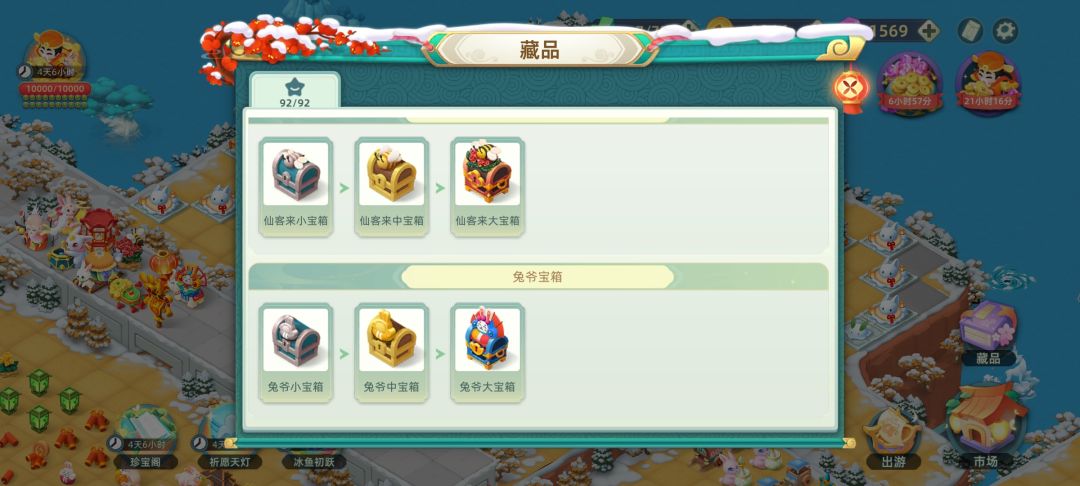The height and width of the screenshot is (486, 1080).
Task: Open the settings gear icon
Action: point(1005,31)
